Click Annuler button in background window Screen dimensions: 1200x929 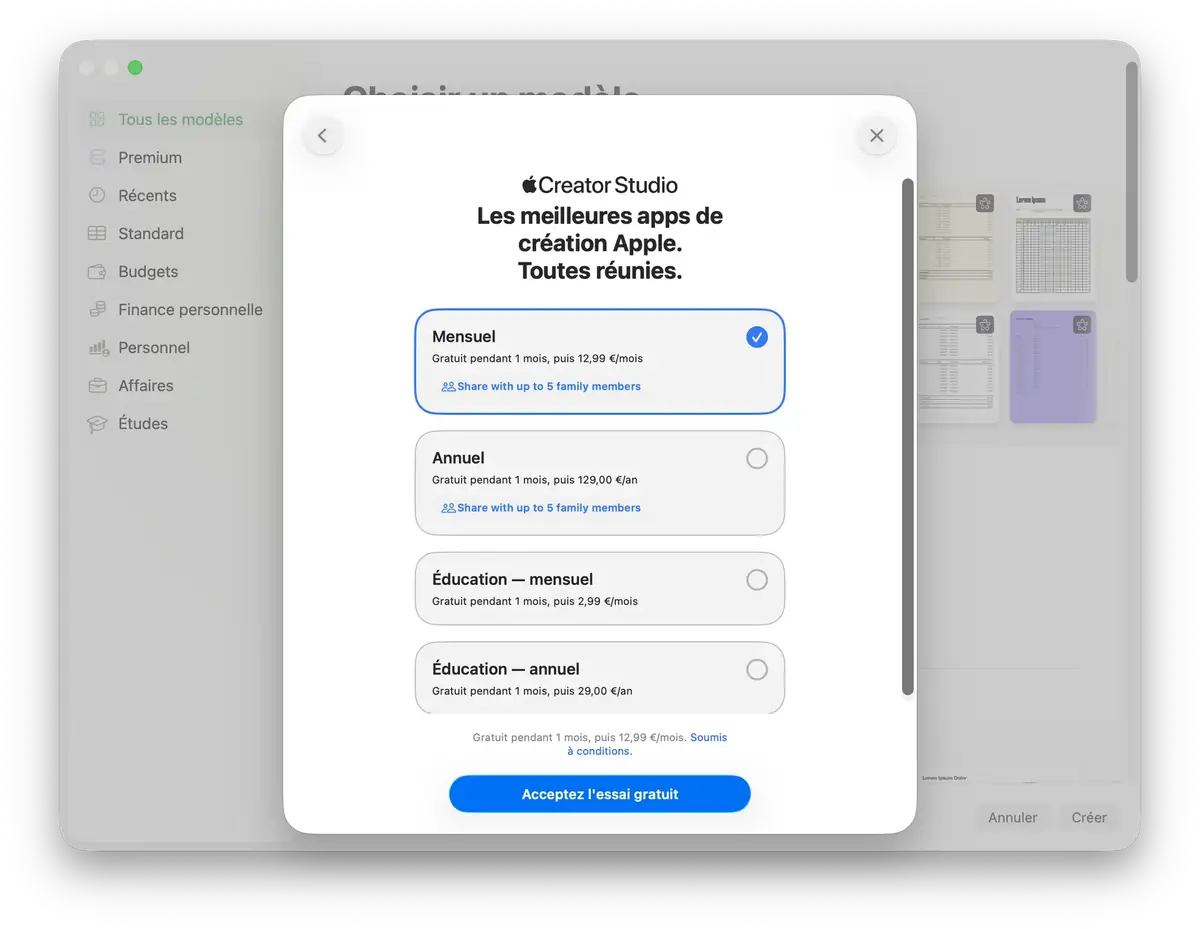point(1013,818)
